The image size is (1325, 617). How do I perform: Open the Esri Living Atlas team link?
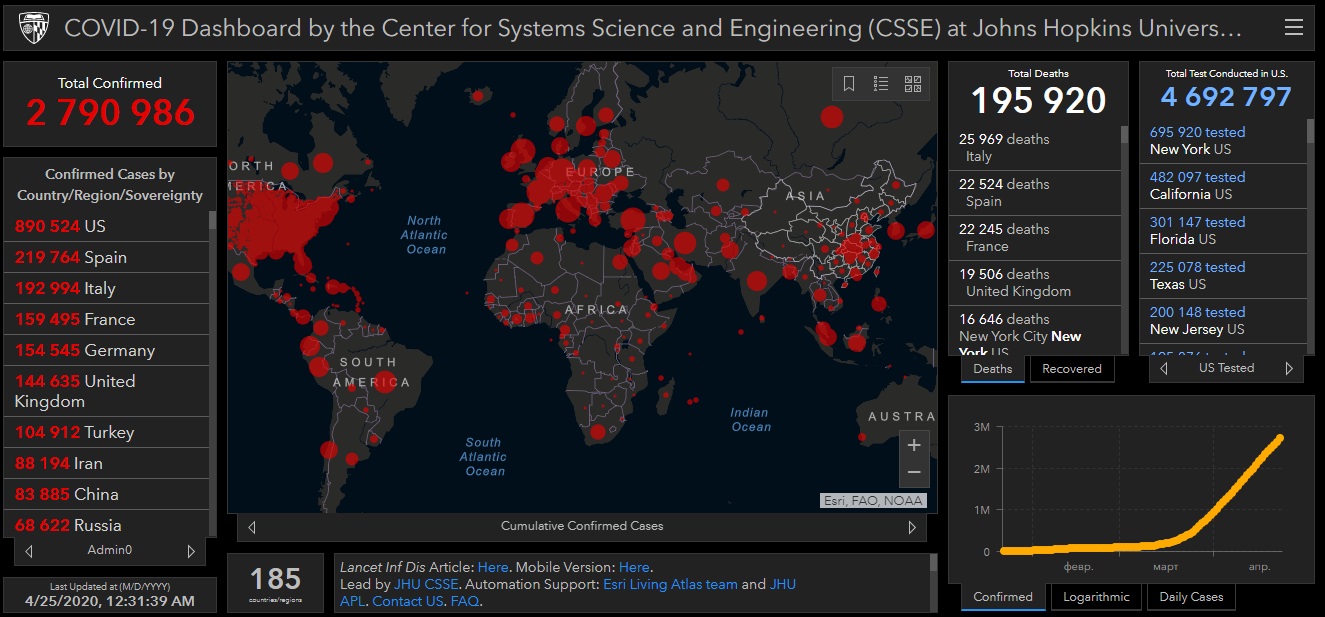(670, 584)
